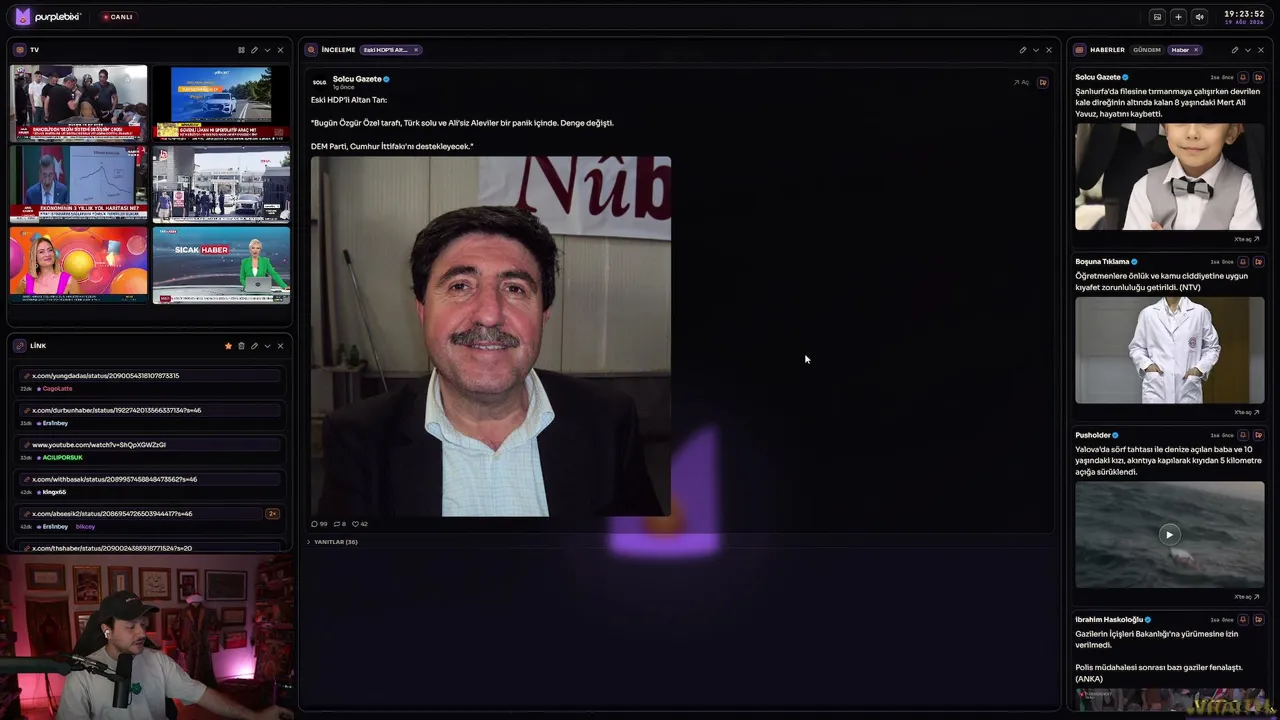This screenshot has height=720, width=1280.
Task: Collapse the HABERLER panel using its chevron
Action: [x=1248, y=50]
